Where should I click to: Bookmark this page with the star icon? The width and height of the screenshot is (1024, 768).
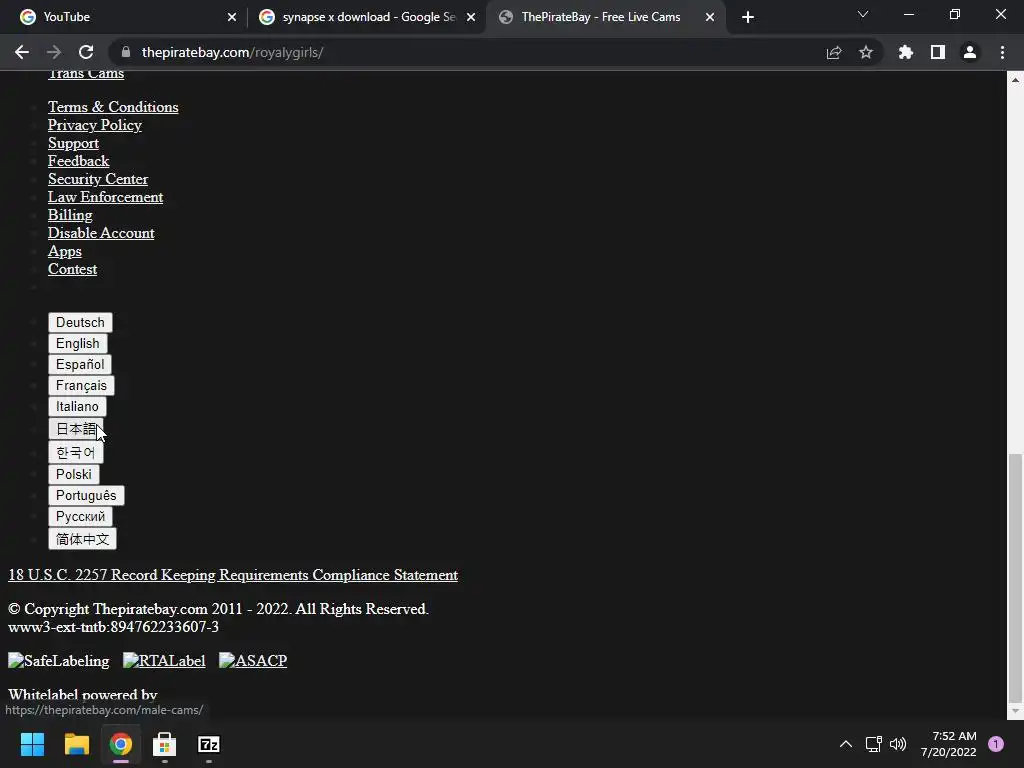click(866, 52)
